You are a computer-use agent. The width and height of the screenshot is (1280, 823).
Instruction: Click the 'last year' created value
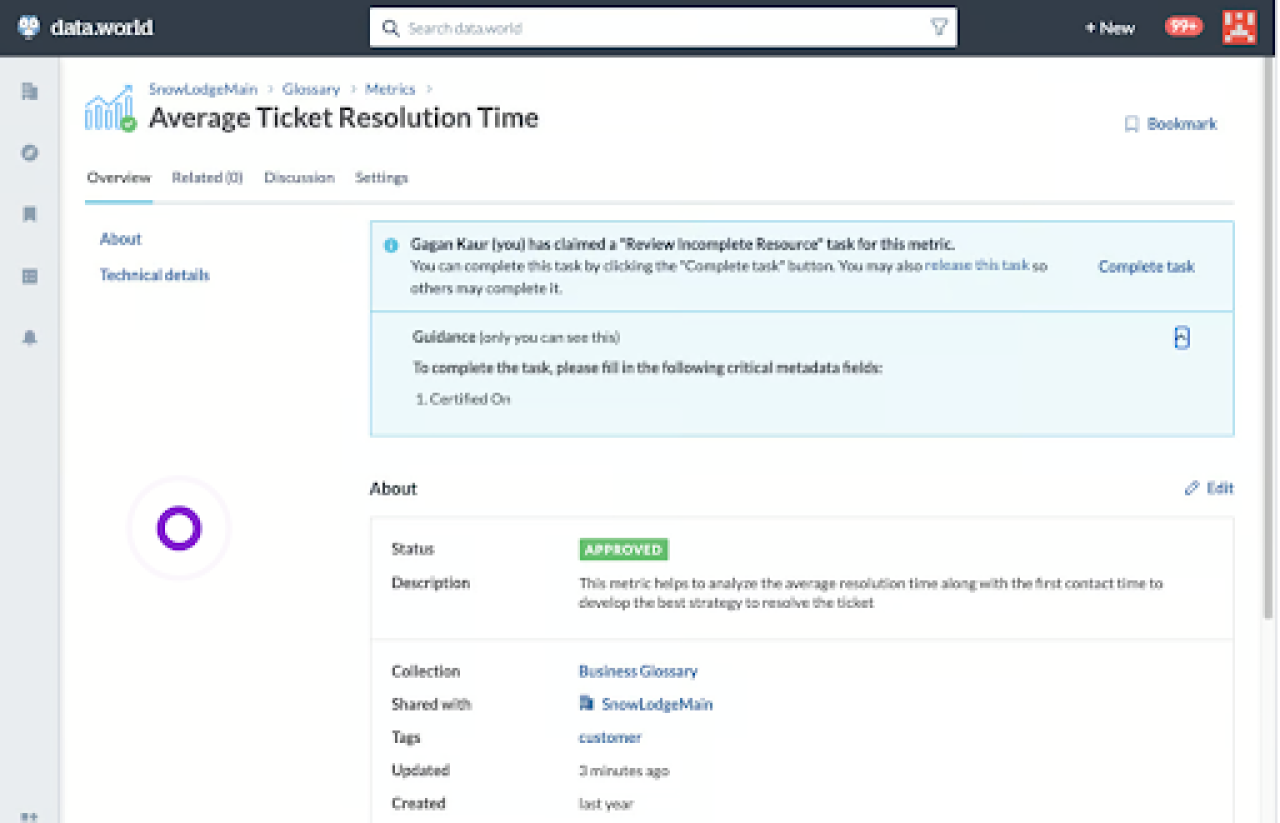606,804
